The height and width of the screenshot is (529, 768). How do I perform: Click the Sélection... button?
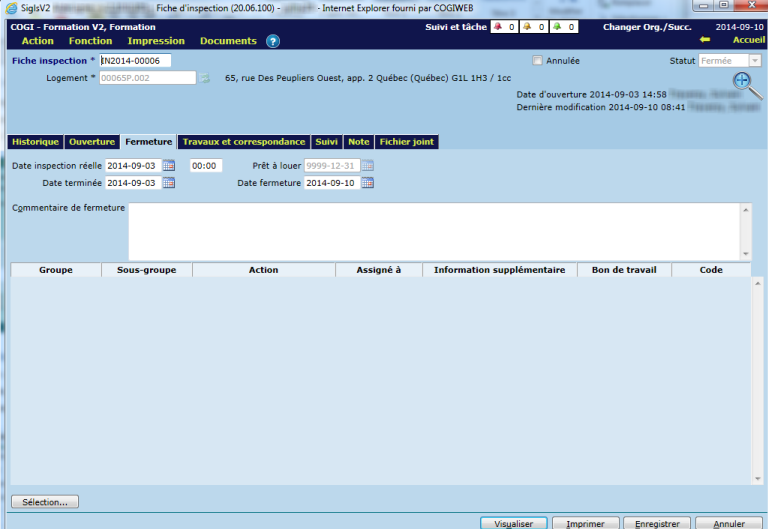coord(44,502)
